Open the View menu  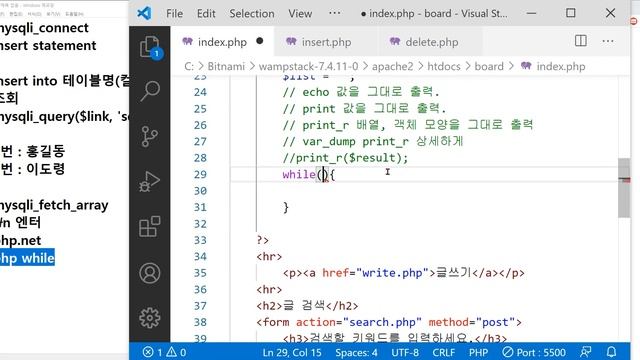pos(300,13)
